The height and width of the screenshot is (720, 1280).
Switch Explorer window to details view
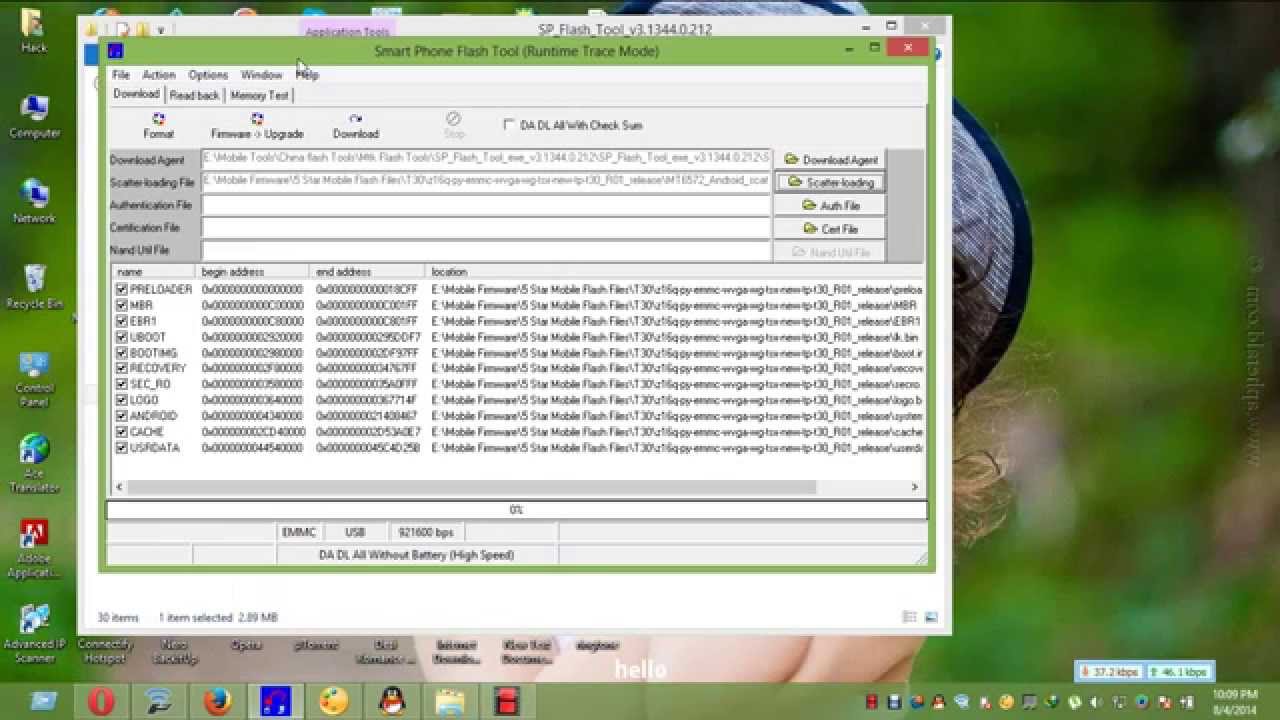pos(909,618)
